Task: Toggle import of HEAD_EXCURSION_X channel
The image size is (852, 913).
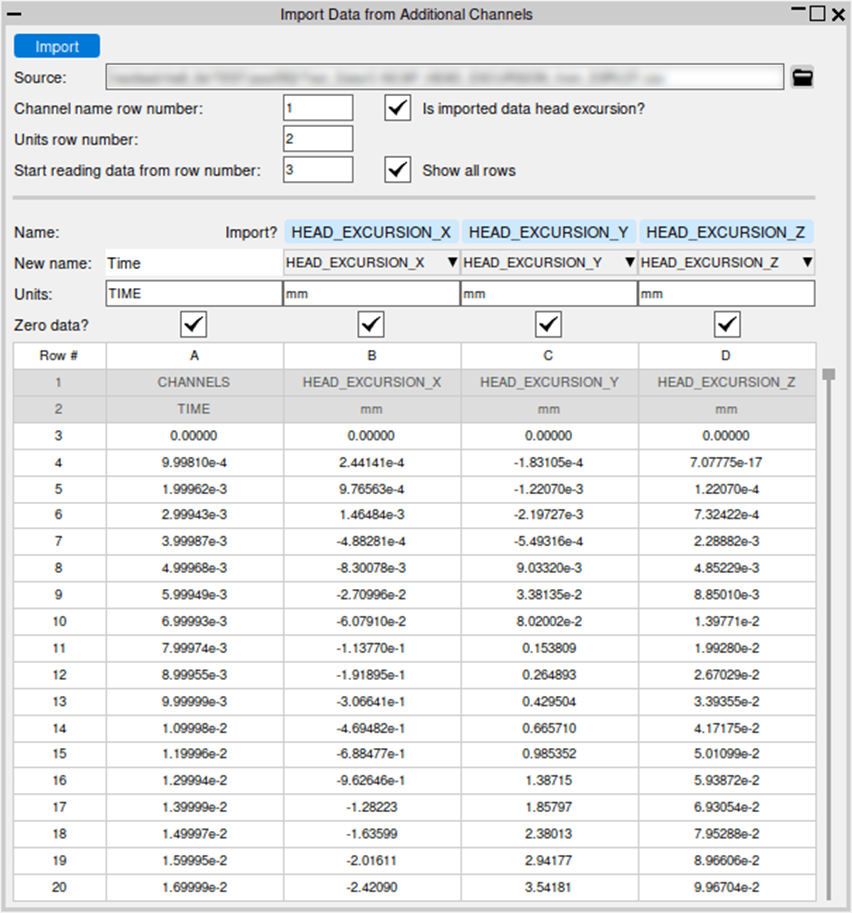Action: (x=372, y=232)
